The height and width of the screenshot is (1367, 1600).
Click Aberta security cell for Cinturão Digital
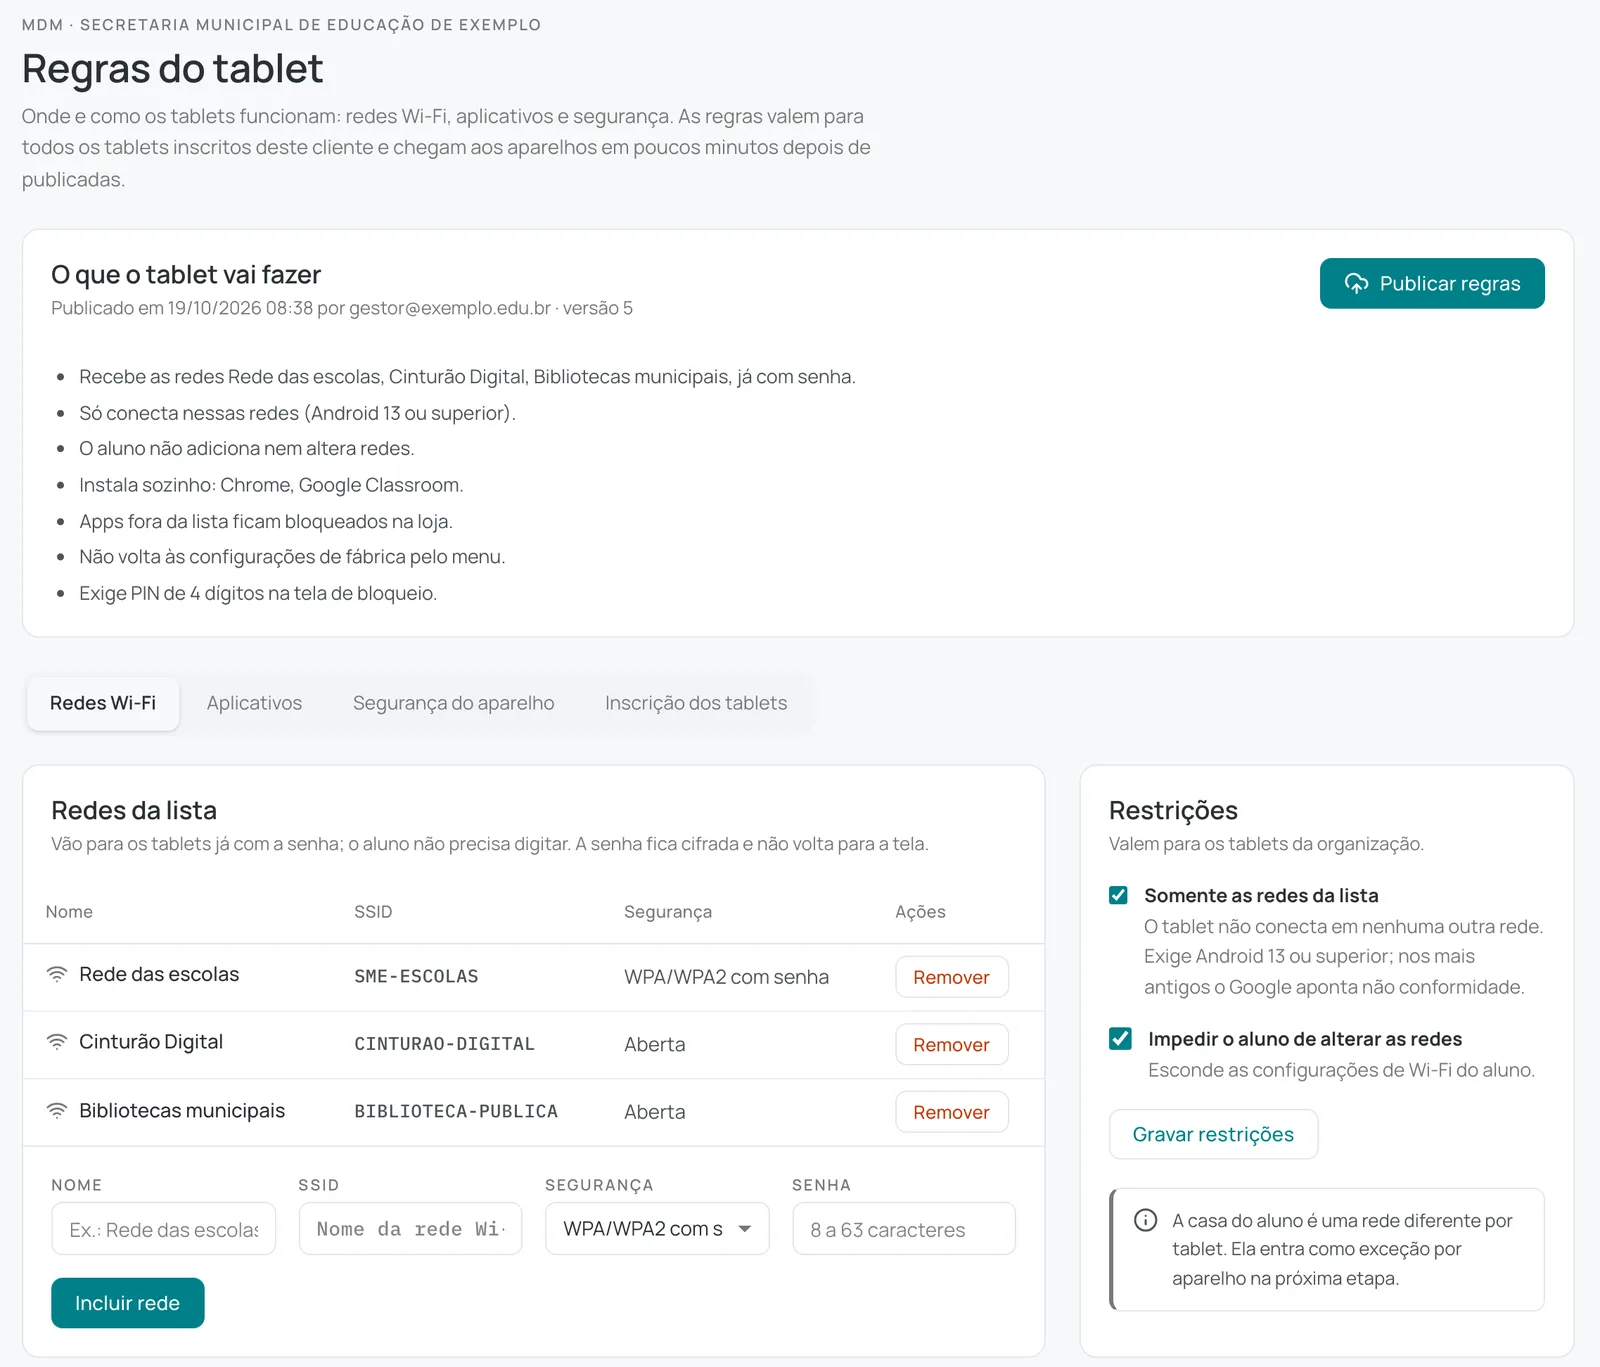pyautogui.click(x=655, y=1045)
